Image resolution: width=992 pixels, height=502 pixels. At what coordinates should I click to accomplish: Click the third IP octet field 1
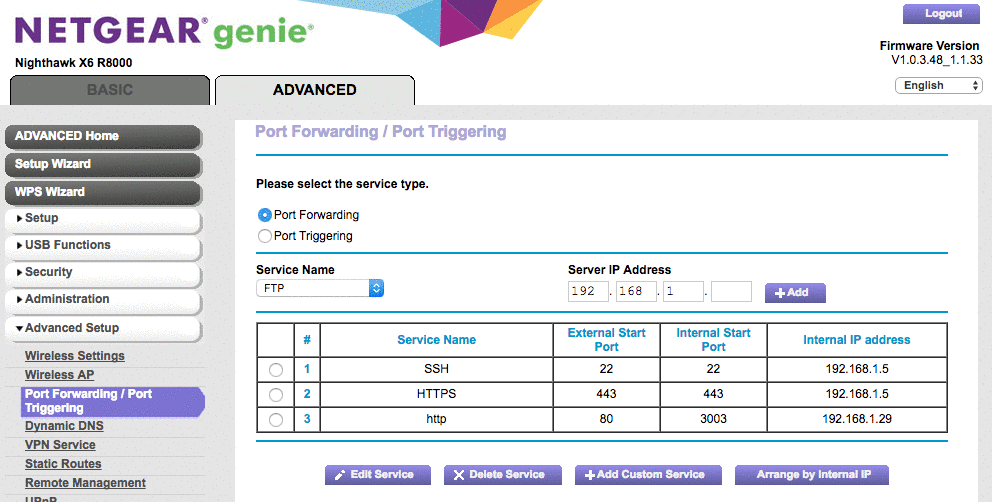point(683,291)
